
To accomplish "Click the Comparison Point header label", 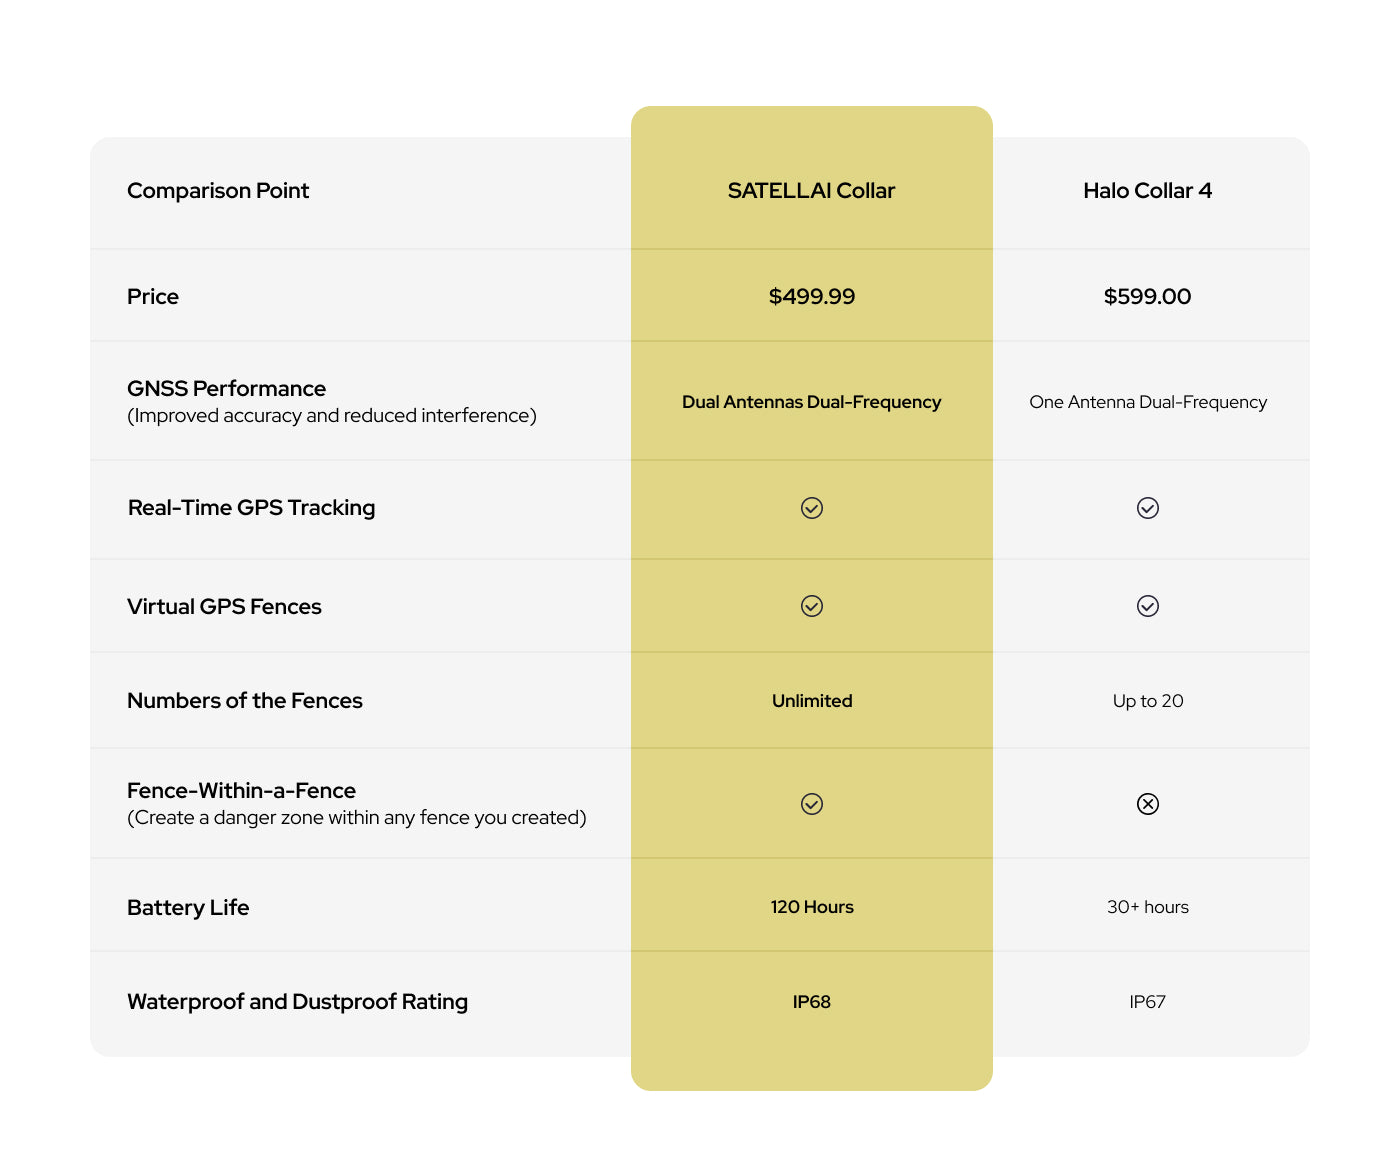I will click(x=218, y=190).
